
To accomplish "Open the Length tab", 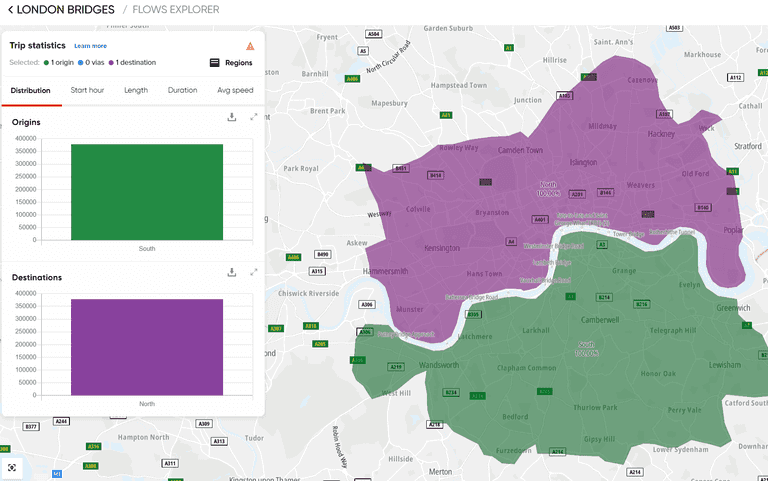I will pos(136,91).
